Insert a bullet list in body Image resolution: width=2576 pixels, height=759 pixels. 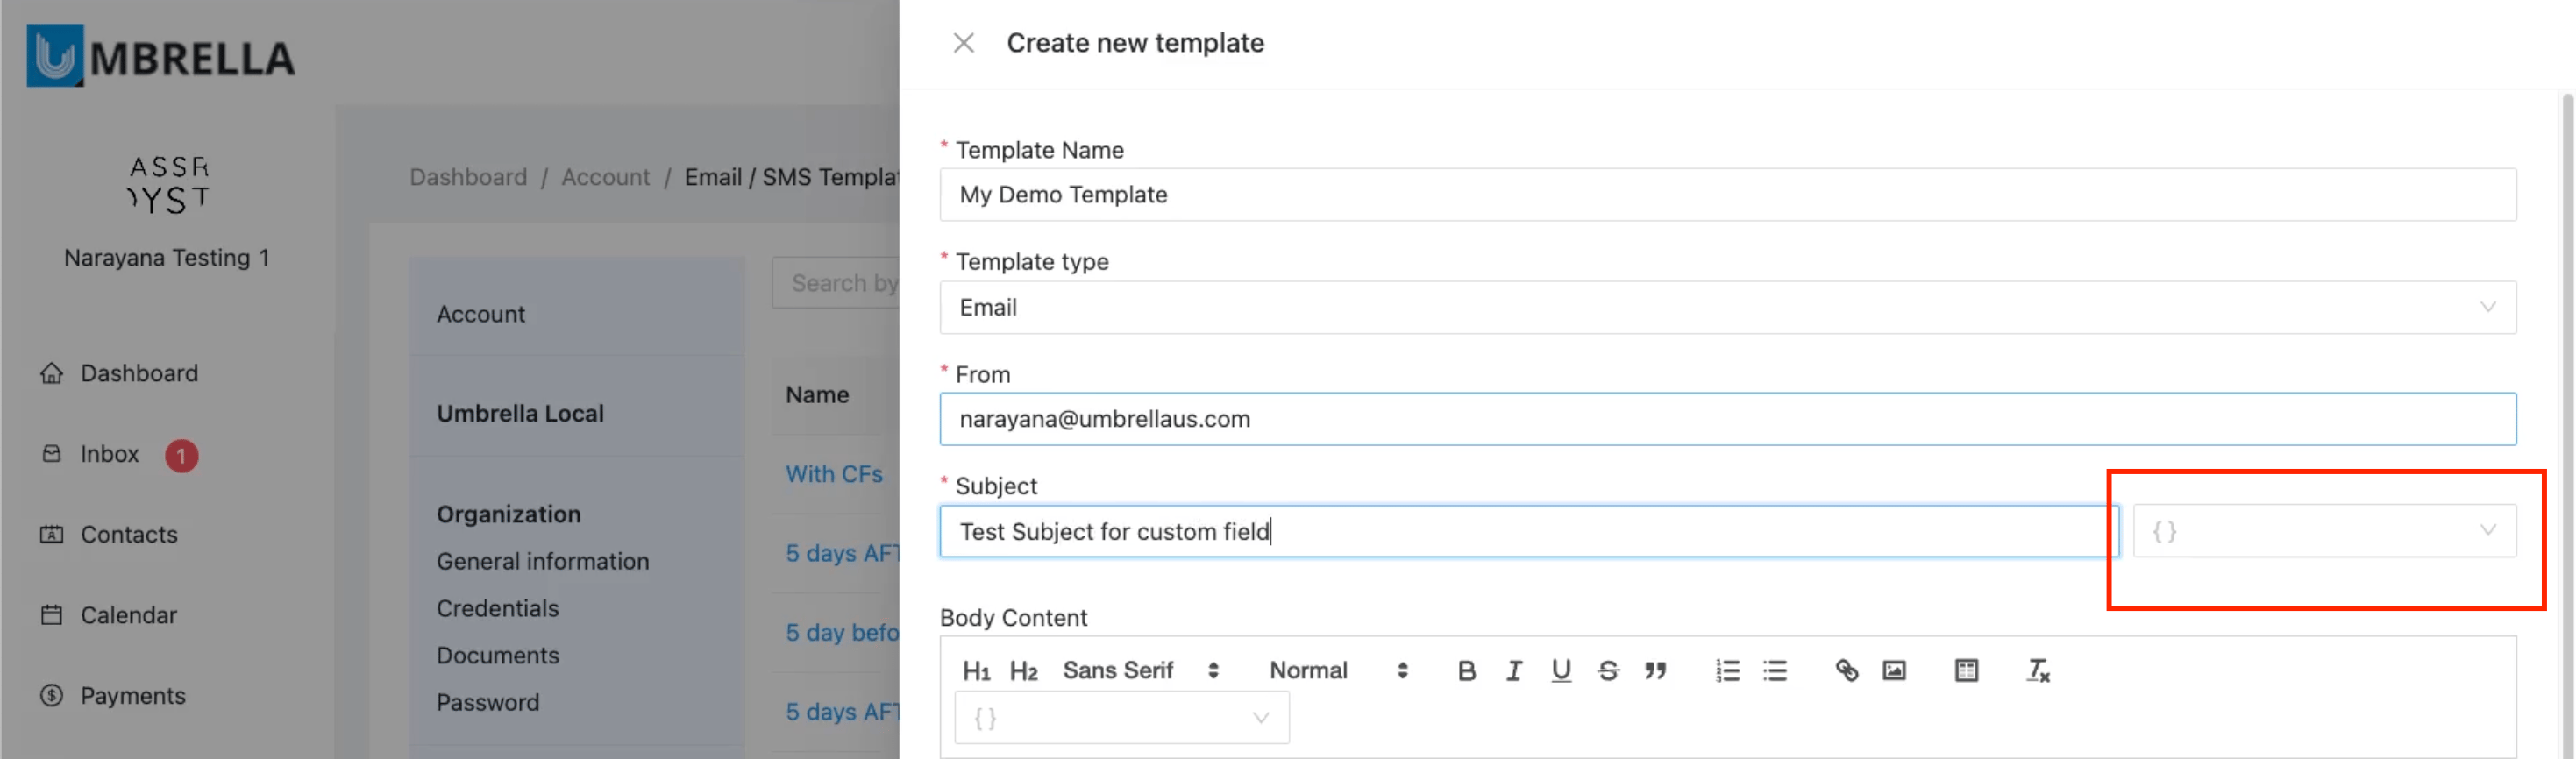[1775, 671]
